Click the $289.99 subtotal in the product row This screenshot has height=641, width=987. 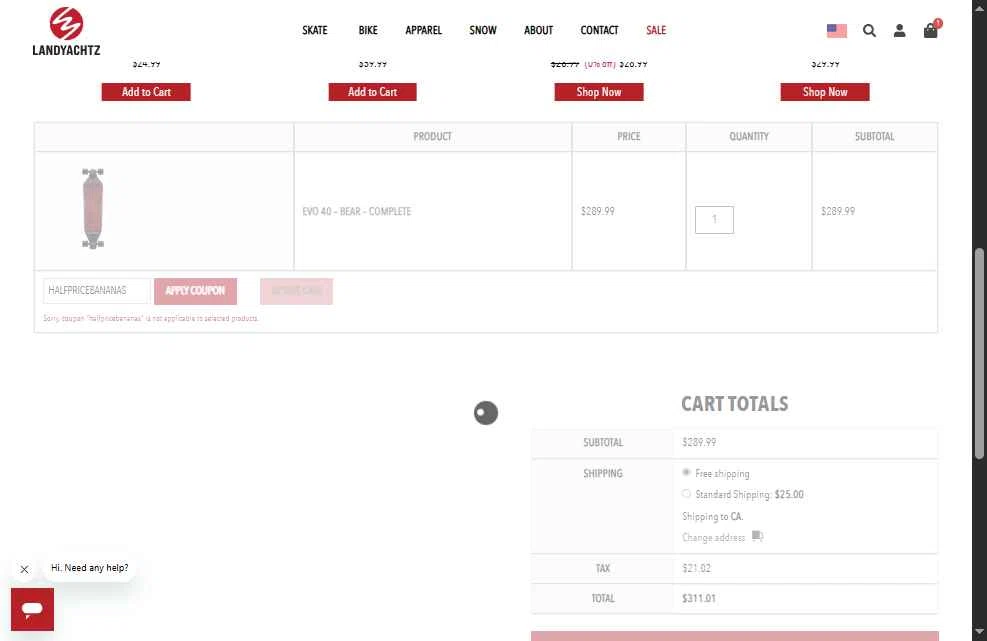838,212
